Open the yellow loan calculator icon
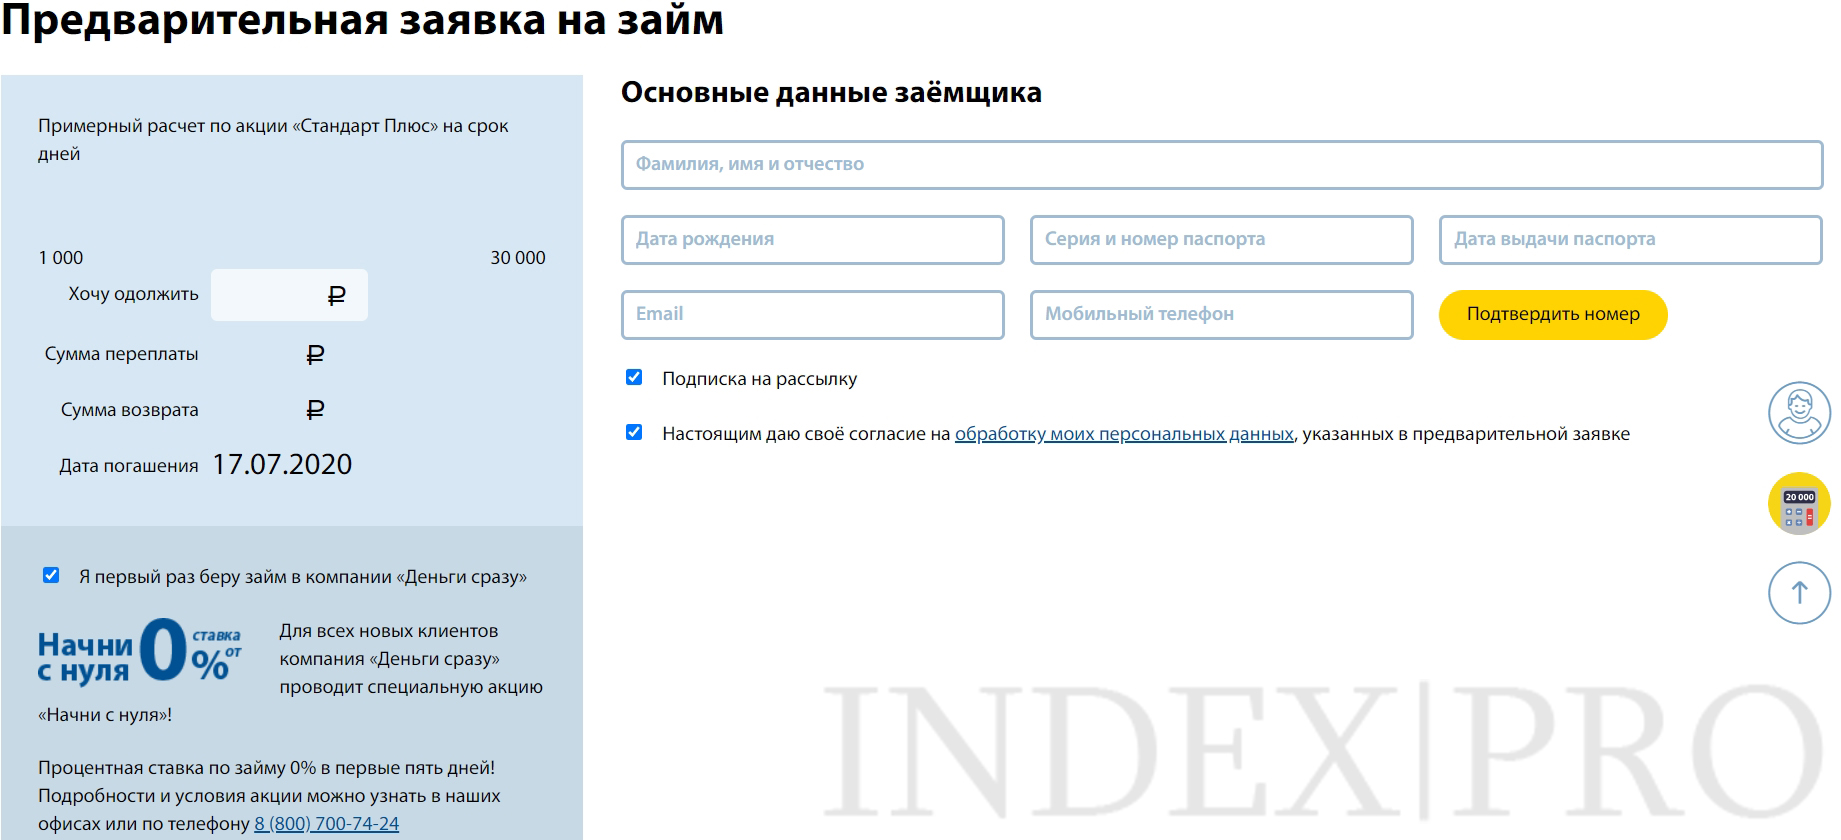Image resolution: width=1841 pixels, height=840 pixels. pos(1799,503)
